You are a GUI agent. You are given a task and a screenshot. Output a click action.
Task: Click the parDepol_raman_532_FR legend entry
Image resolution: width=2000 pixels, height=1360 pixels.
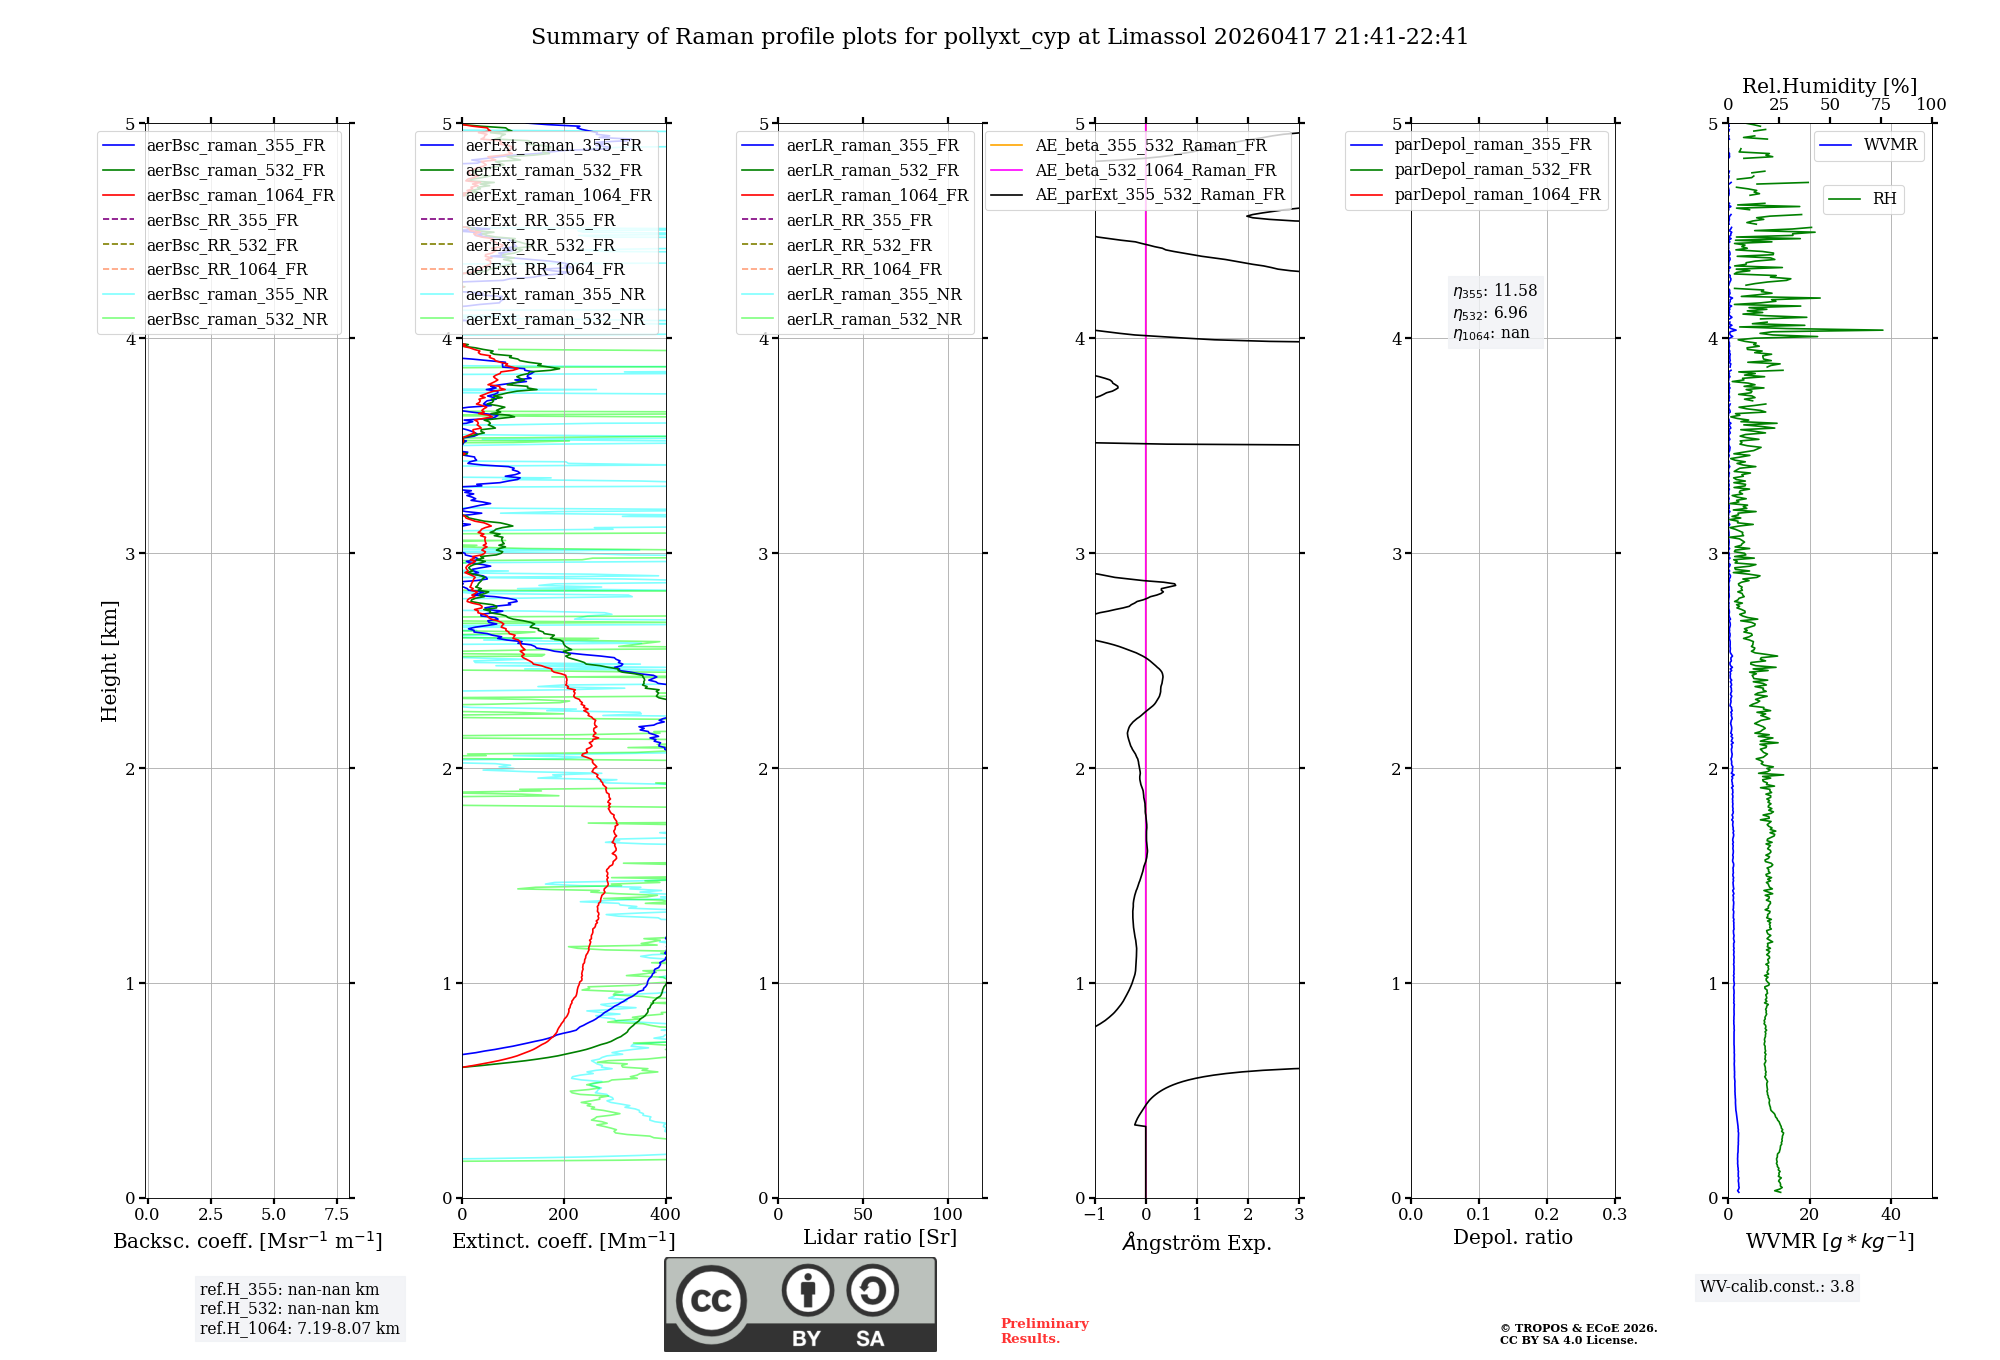pyautogui.click(x=1492, y=170)
